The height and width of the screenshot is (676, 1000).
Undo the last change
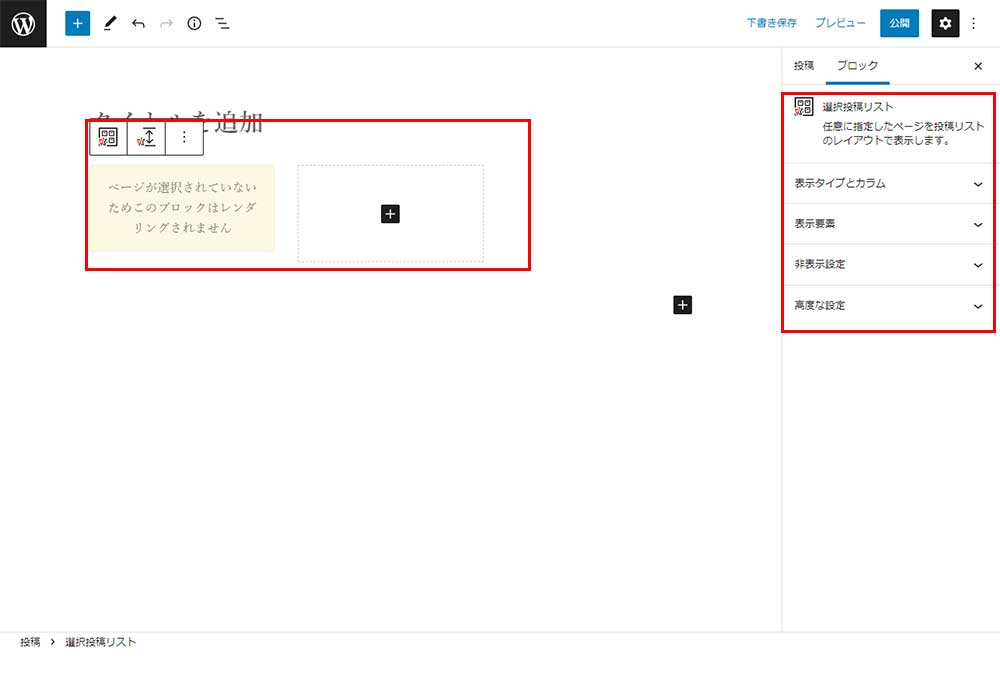(x=138, y=23)
